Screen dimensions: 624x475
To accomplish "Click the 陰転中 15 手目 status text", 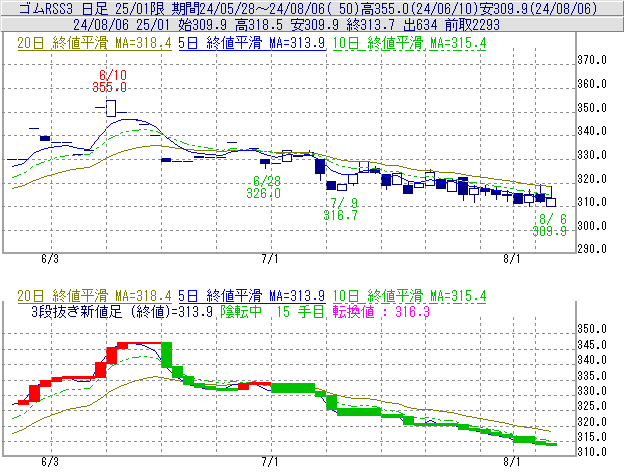I will (x=273, y=312).
